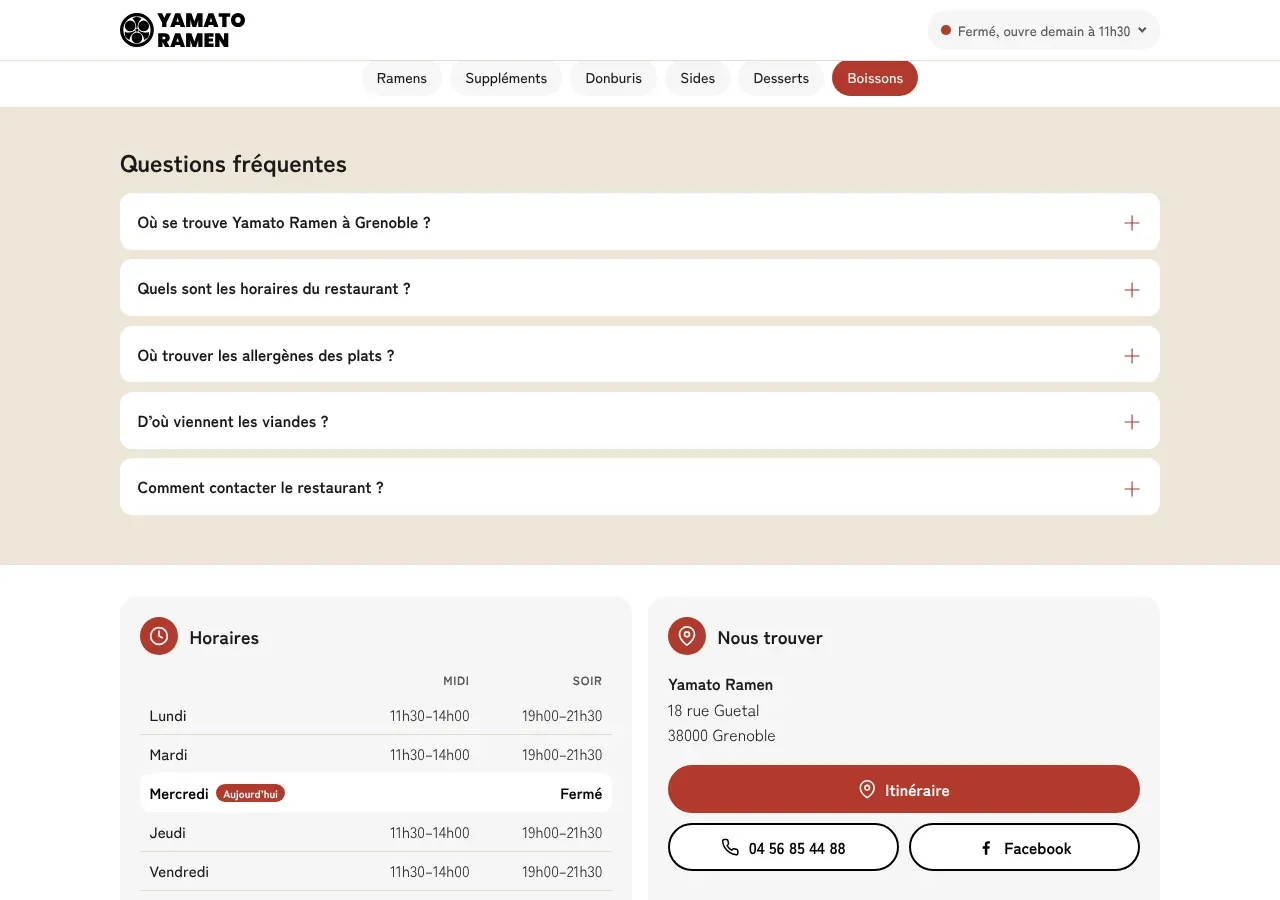Click the red closed-status dot in the header
The height and width of the screenshot is (900, 1280).
point(946,31)
